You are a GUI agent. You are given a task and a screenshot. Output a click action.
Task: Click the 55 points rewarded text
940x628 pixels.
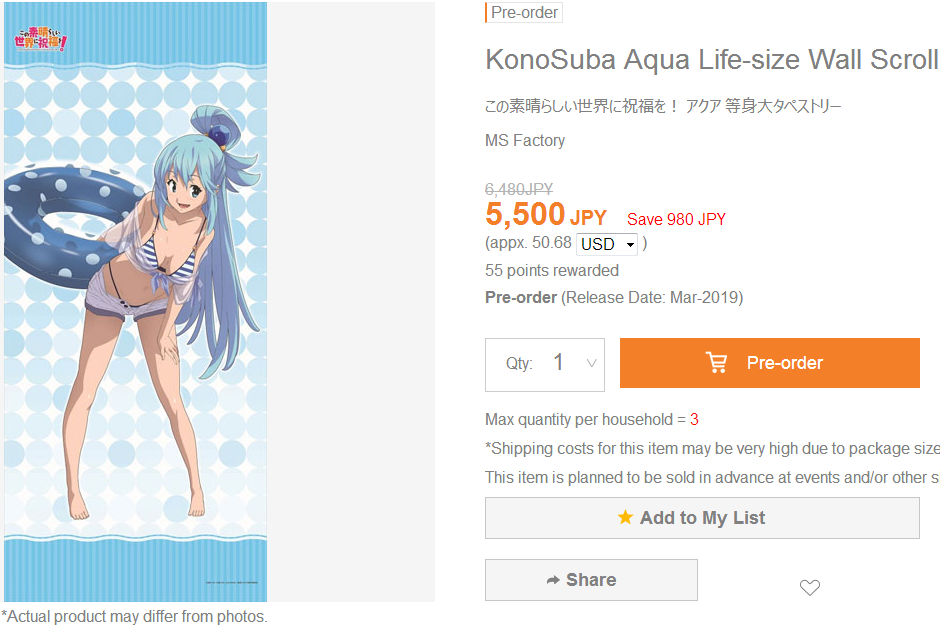click(x=552, y=271)
